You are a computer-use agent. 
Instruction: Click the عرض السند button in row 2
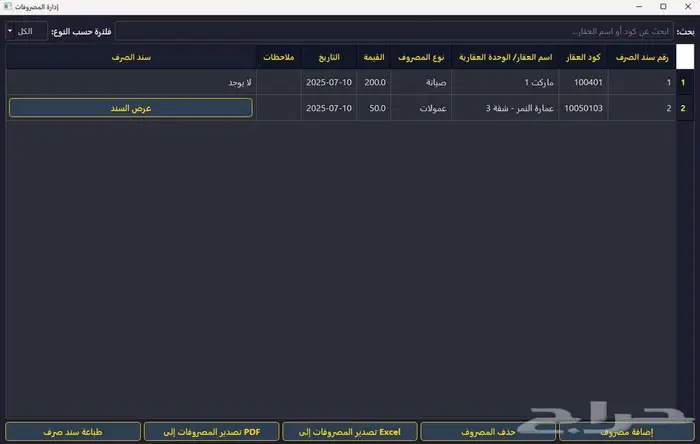click(x=131, y=107)
